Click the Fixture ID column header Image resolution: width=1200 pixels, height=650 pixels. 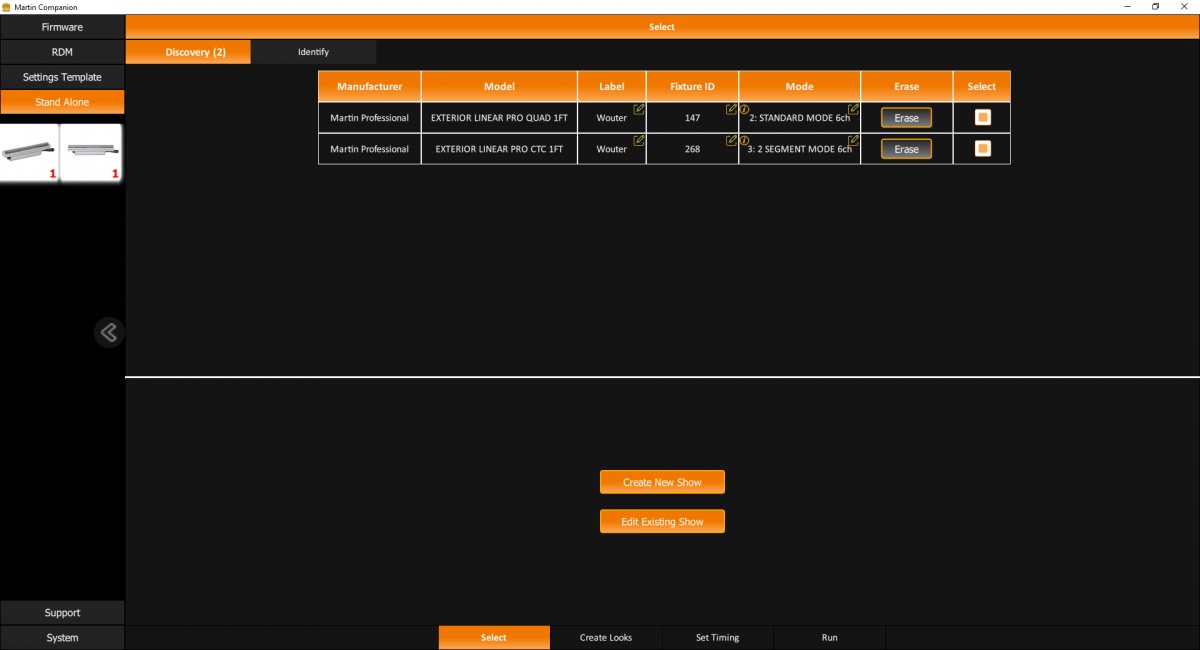(692, 86)
